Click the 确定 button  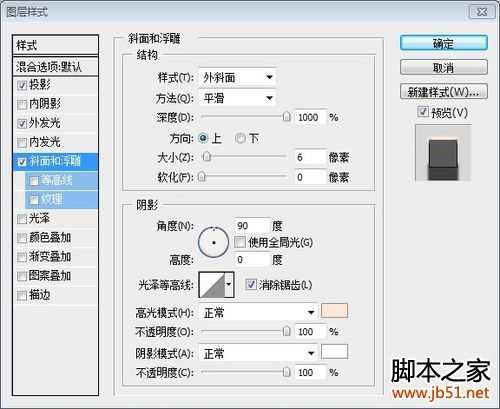pyautogui.click(x=444, y=43)
